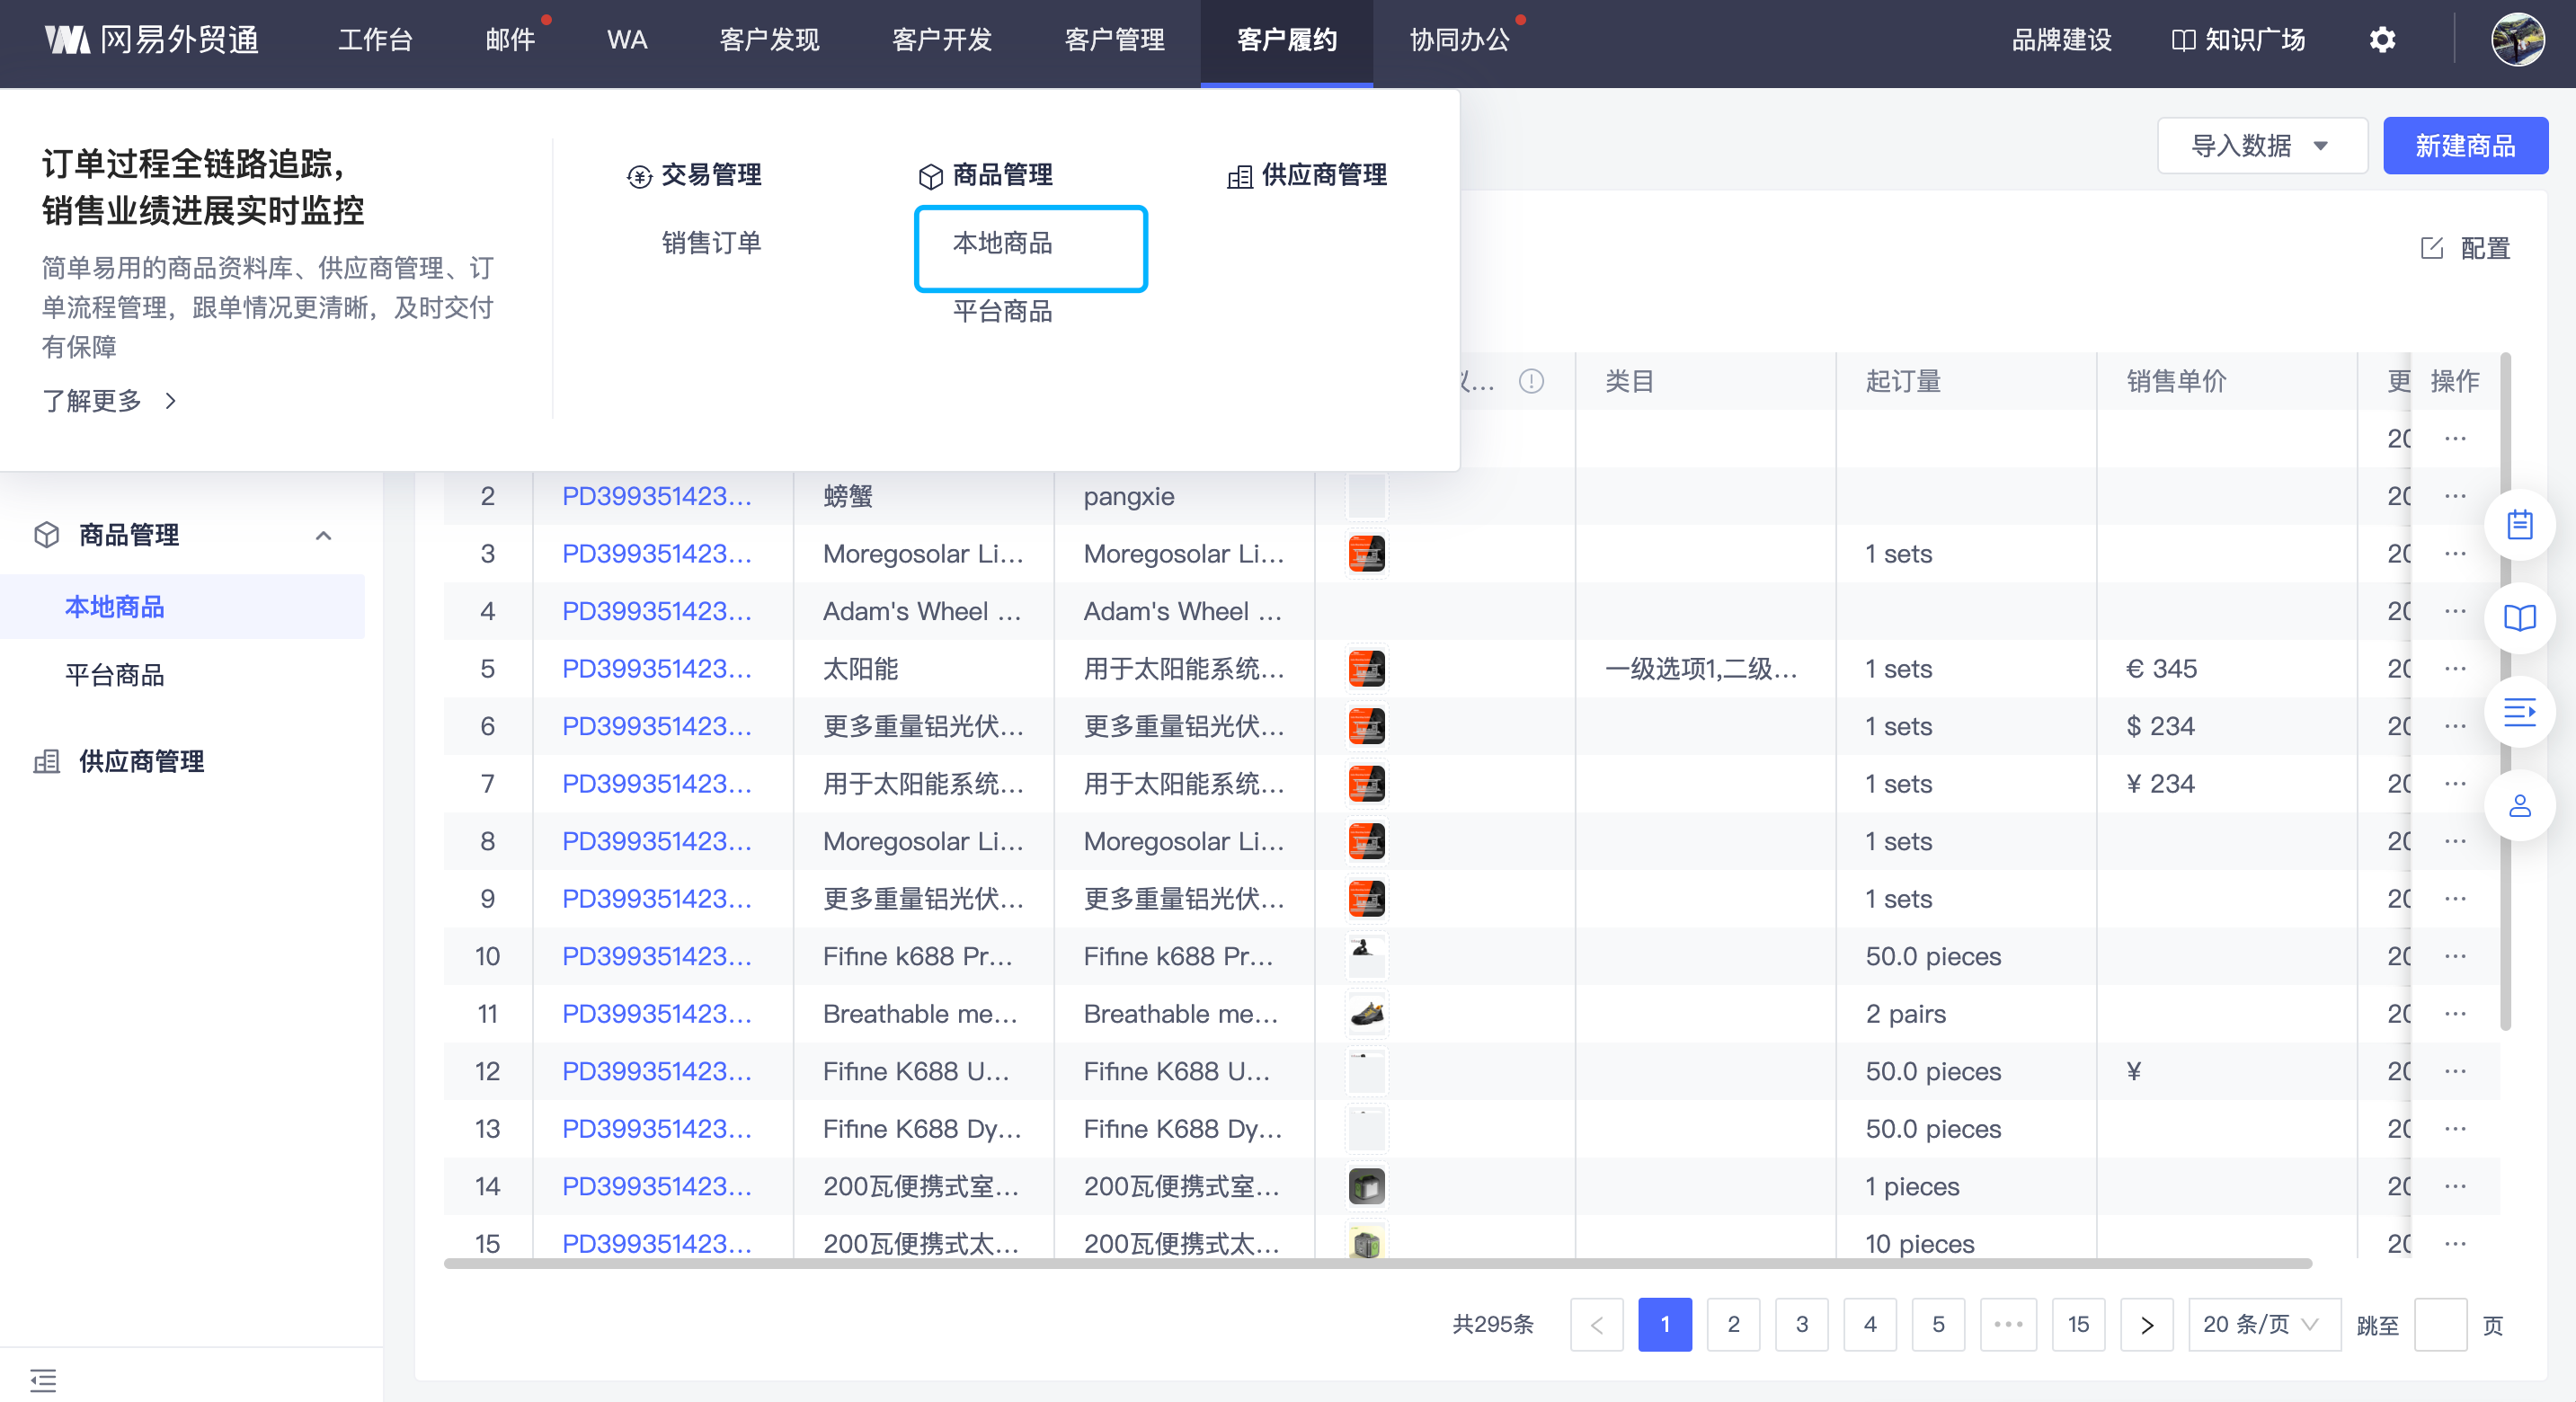2576x1402 pixels.
Task: Open the 20 条/页 page size selector
Action: click(x=2262, y=1324)
